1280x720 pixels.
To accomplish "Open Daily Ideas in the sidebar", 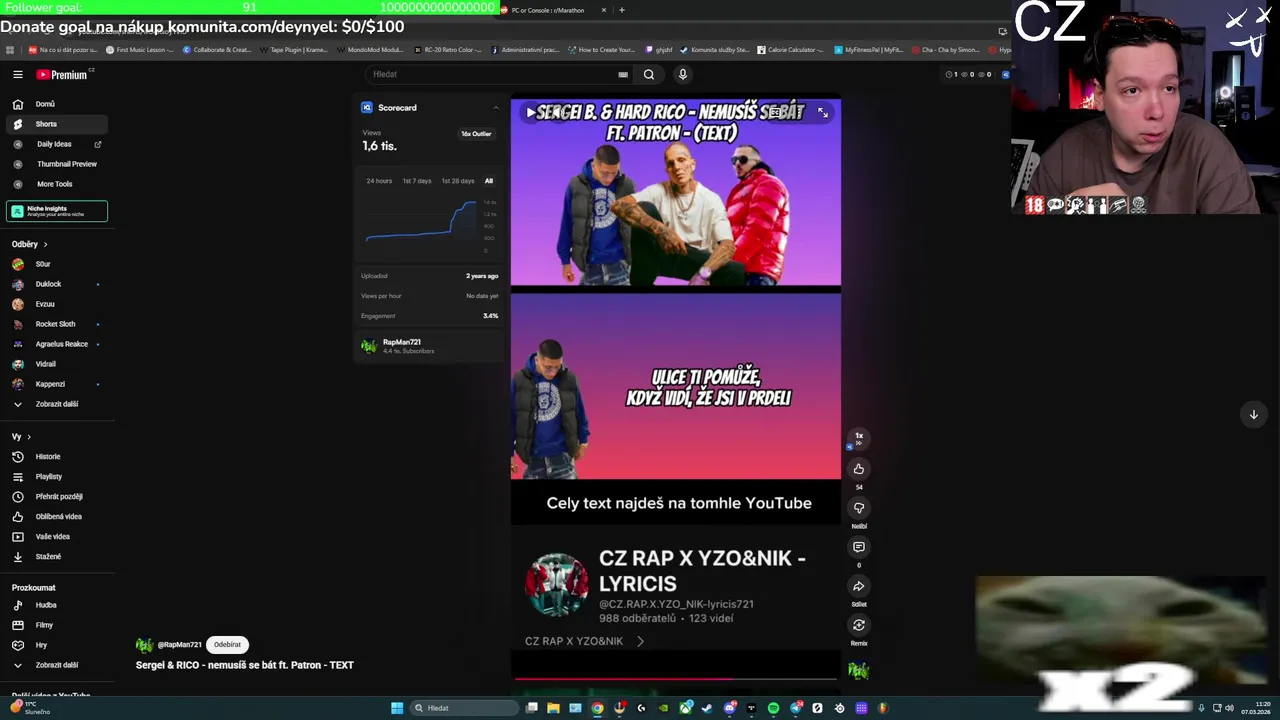I will (x=56, y=144).
